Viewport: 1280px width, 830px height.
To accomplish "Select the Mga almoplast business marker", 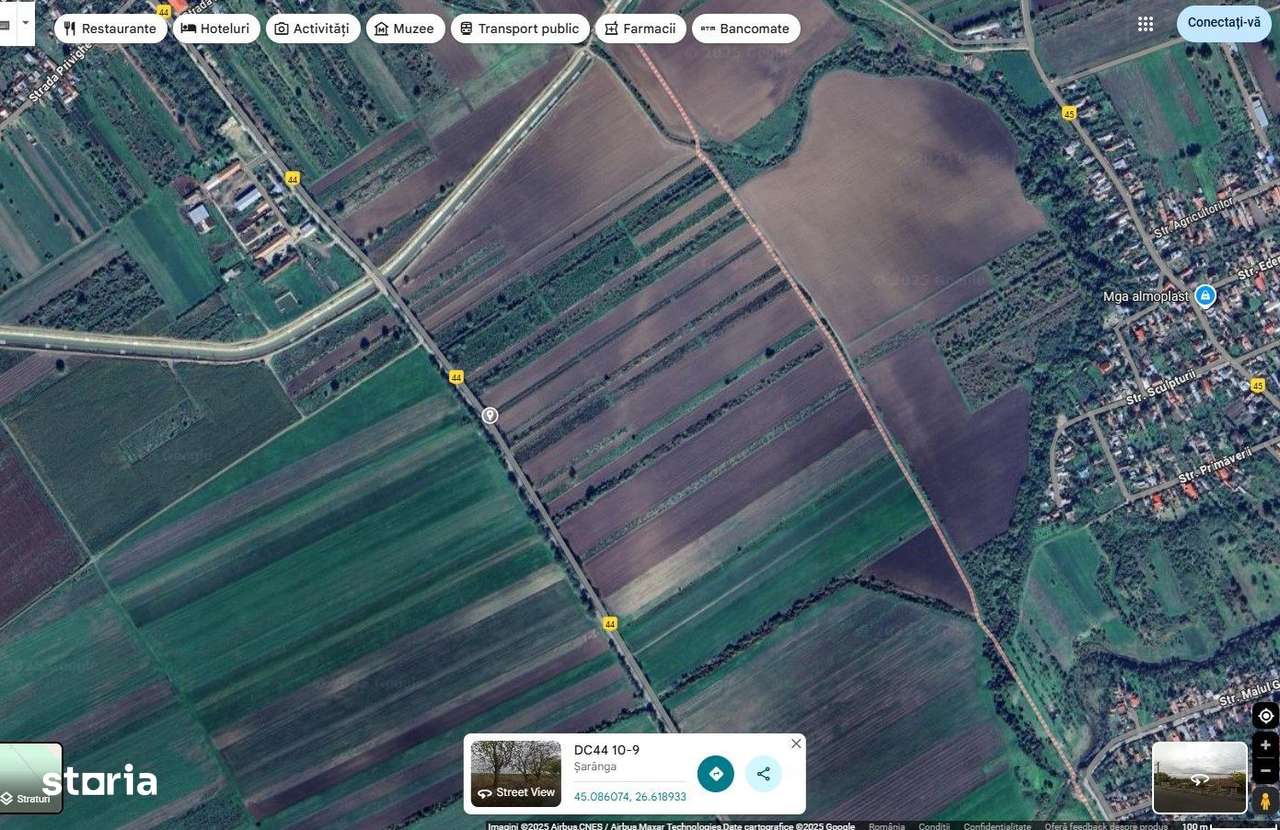I will point(1203,296).
